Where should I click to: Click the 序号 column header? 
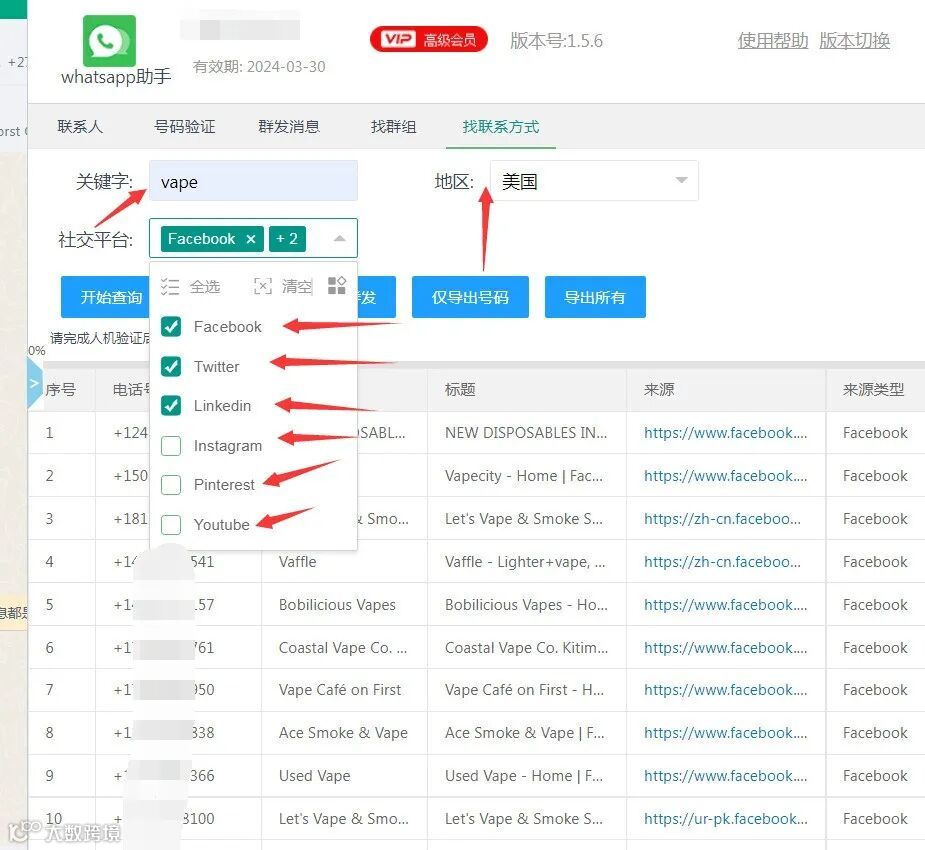coord(61,389)
